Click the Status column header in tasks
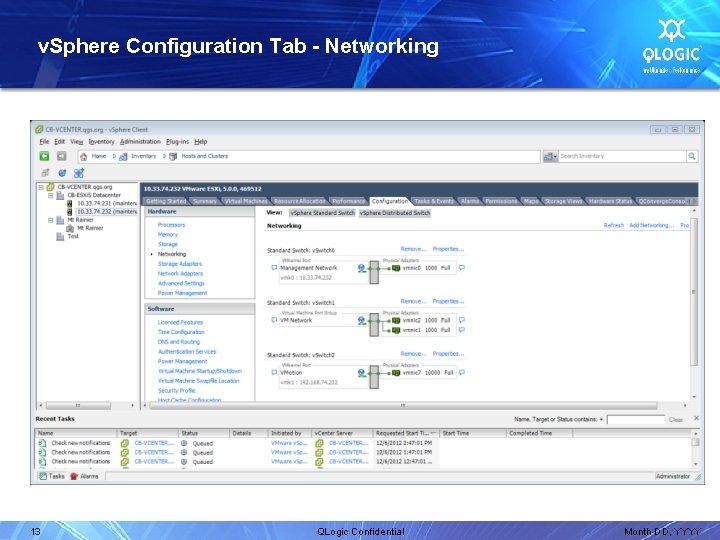 tap(203, 433)
